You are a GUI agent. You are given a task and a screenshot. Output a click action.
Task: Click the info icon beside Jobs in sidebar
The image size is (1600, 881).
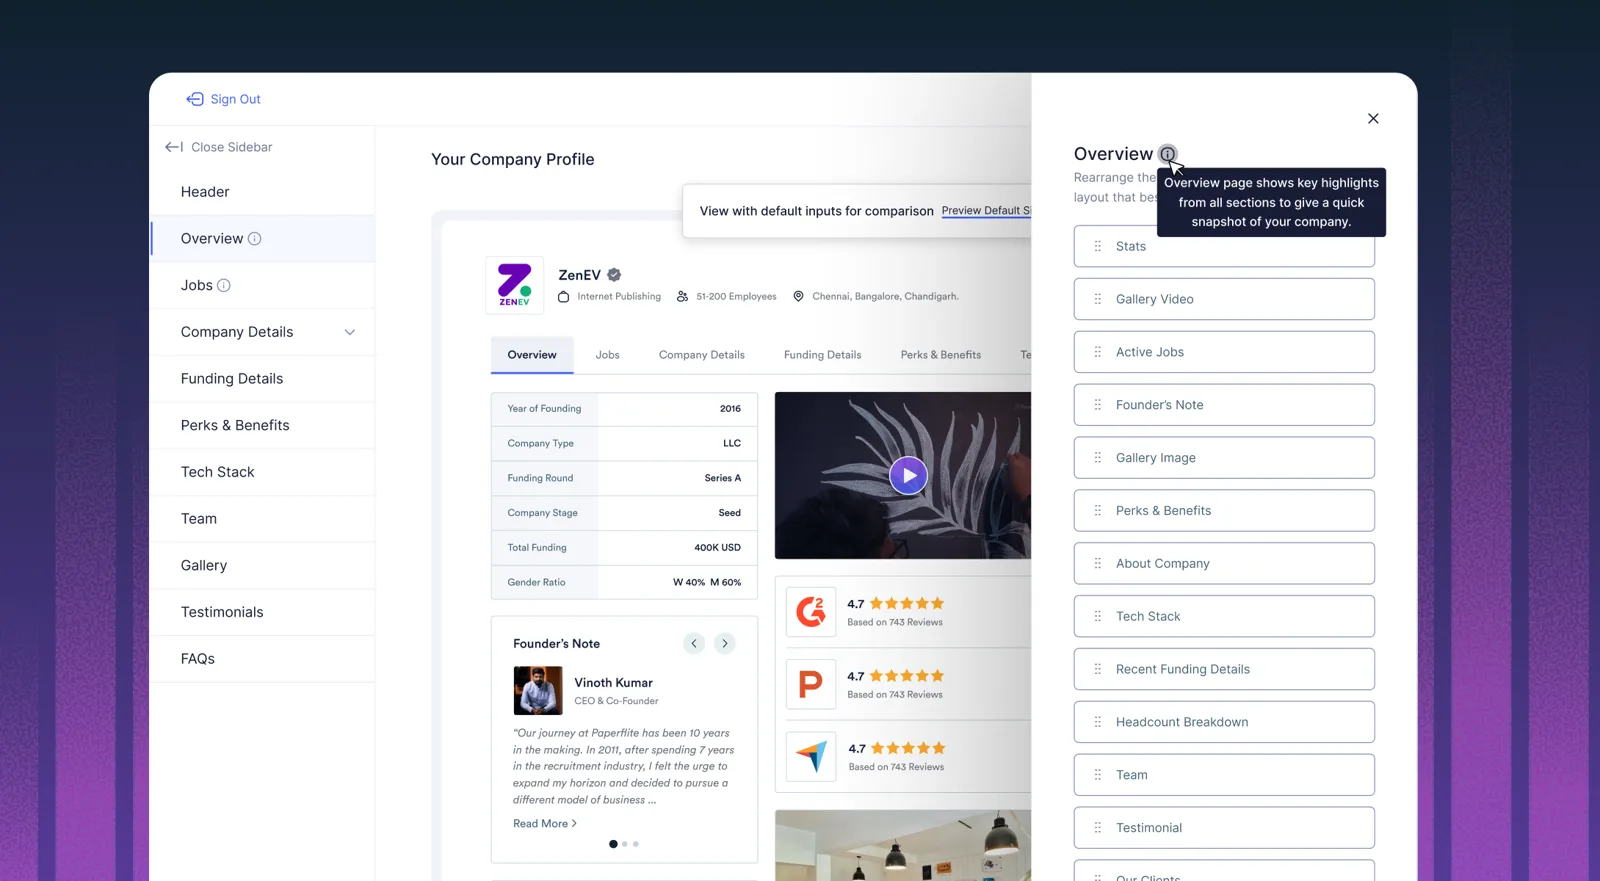click(224, 285)
